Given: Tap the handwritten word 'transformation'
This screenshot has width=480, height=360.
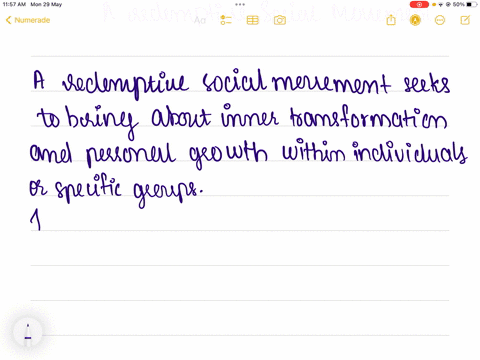Looking at the screenshot, I should (368, 117).
